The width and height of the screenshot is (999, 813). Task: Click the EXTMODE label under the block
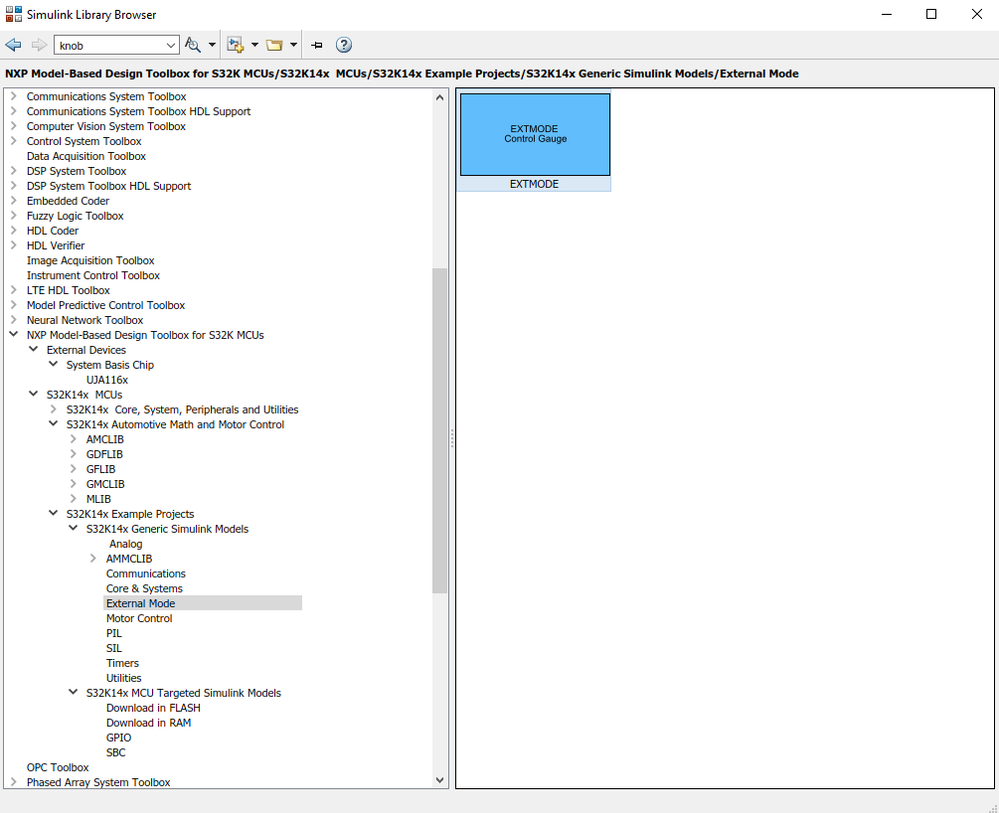[x=534, y=184]
